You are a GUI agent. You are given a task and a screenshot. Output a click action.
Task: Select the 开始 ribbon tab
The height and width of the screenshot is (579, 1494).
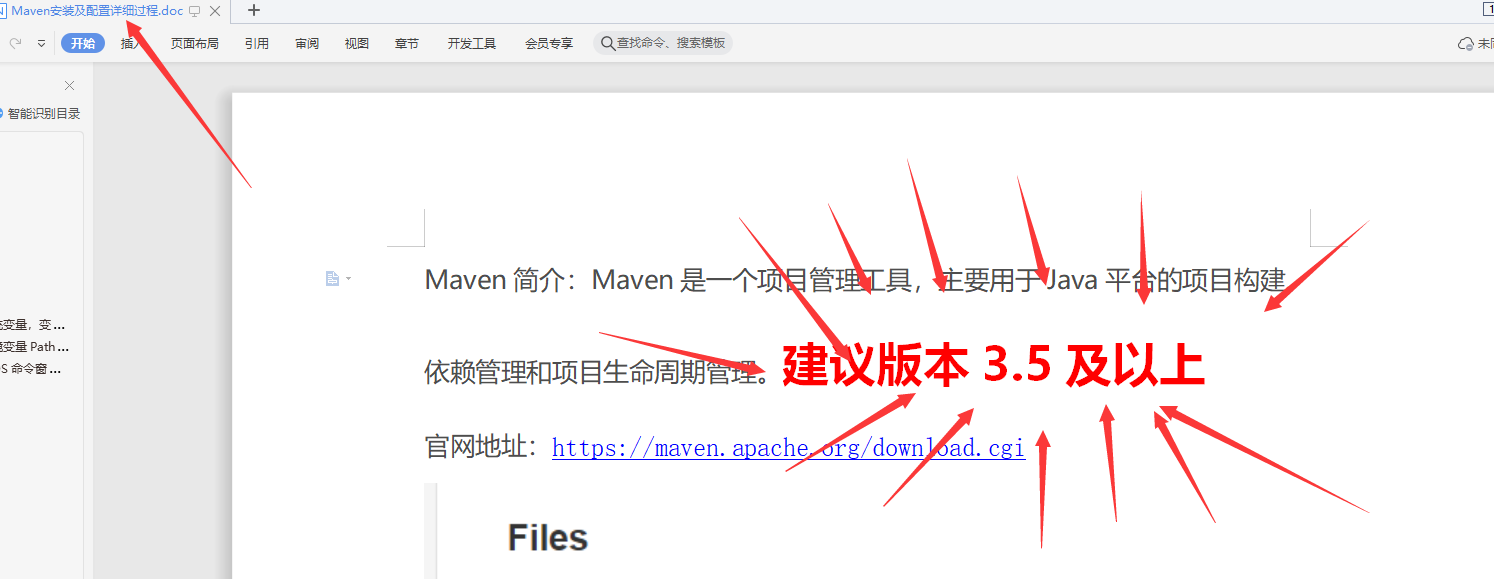pyautogui.click(x=83, y=43)
